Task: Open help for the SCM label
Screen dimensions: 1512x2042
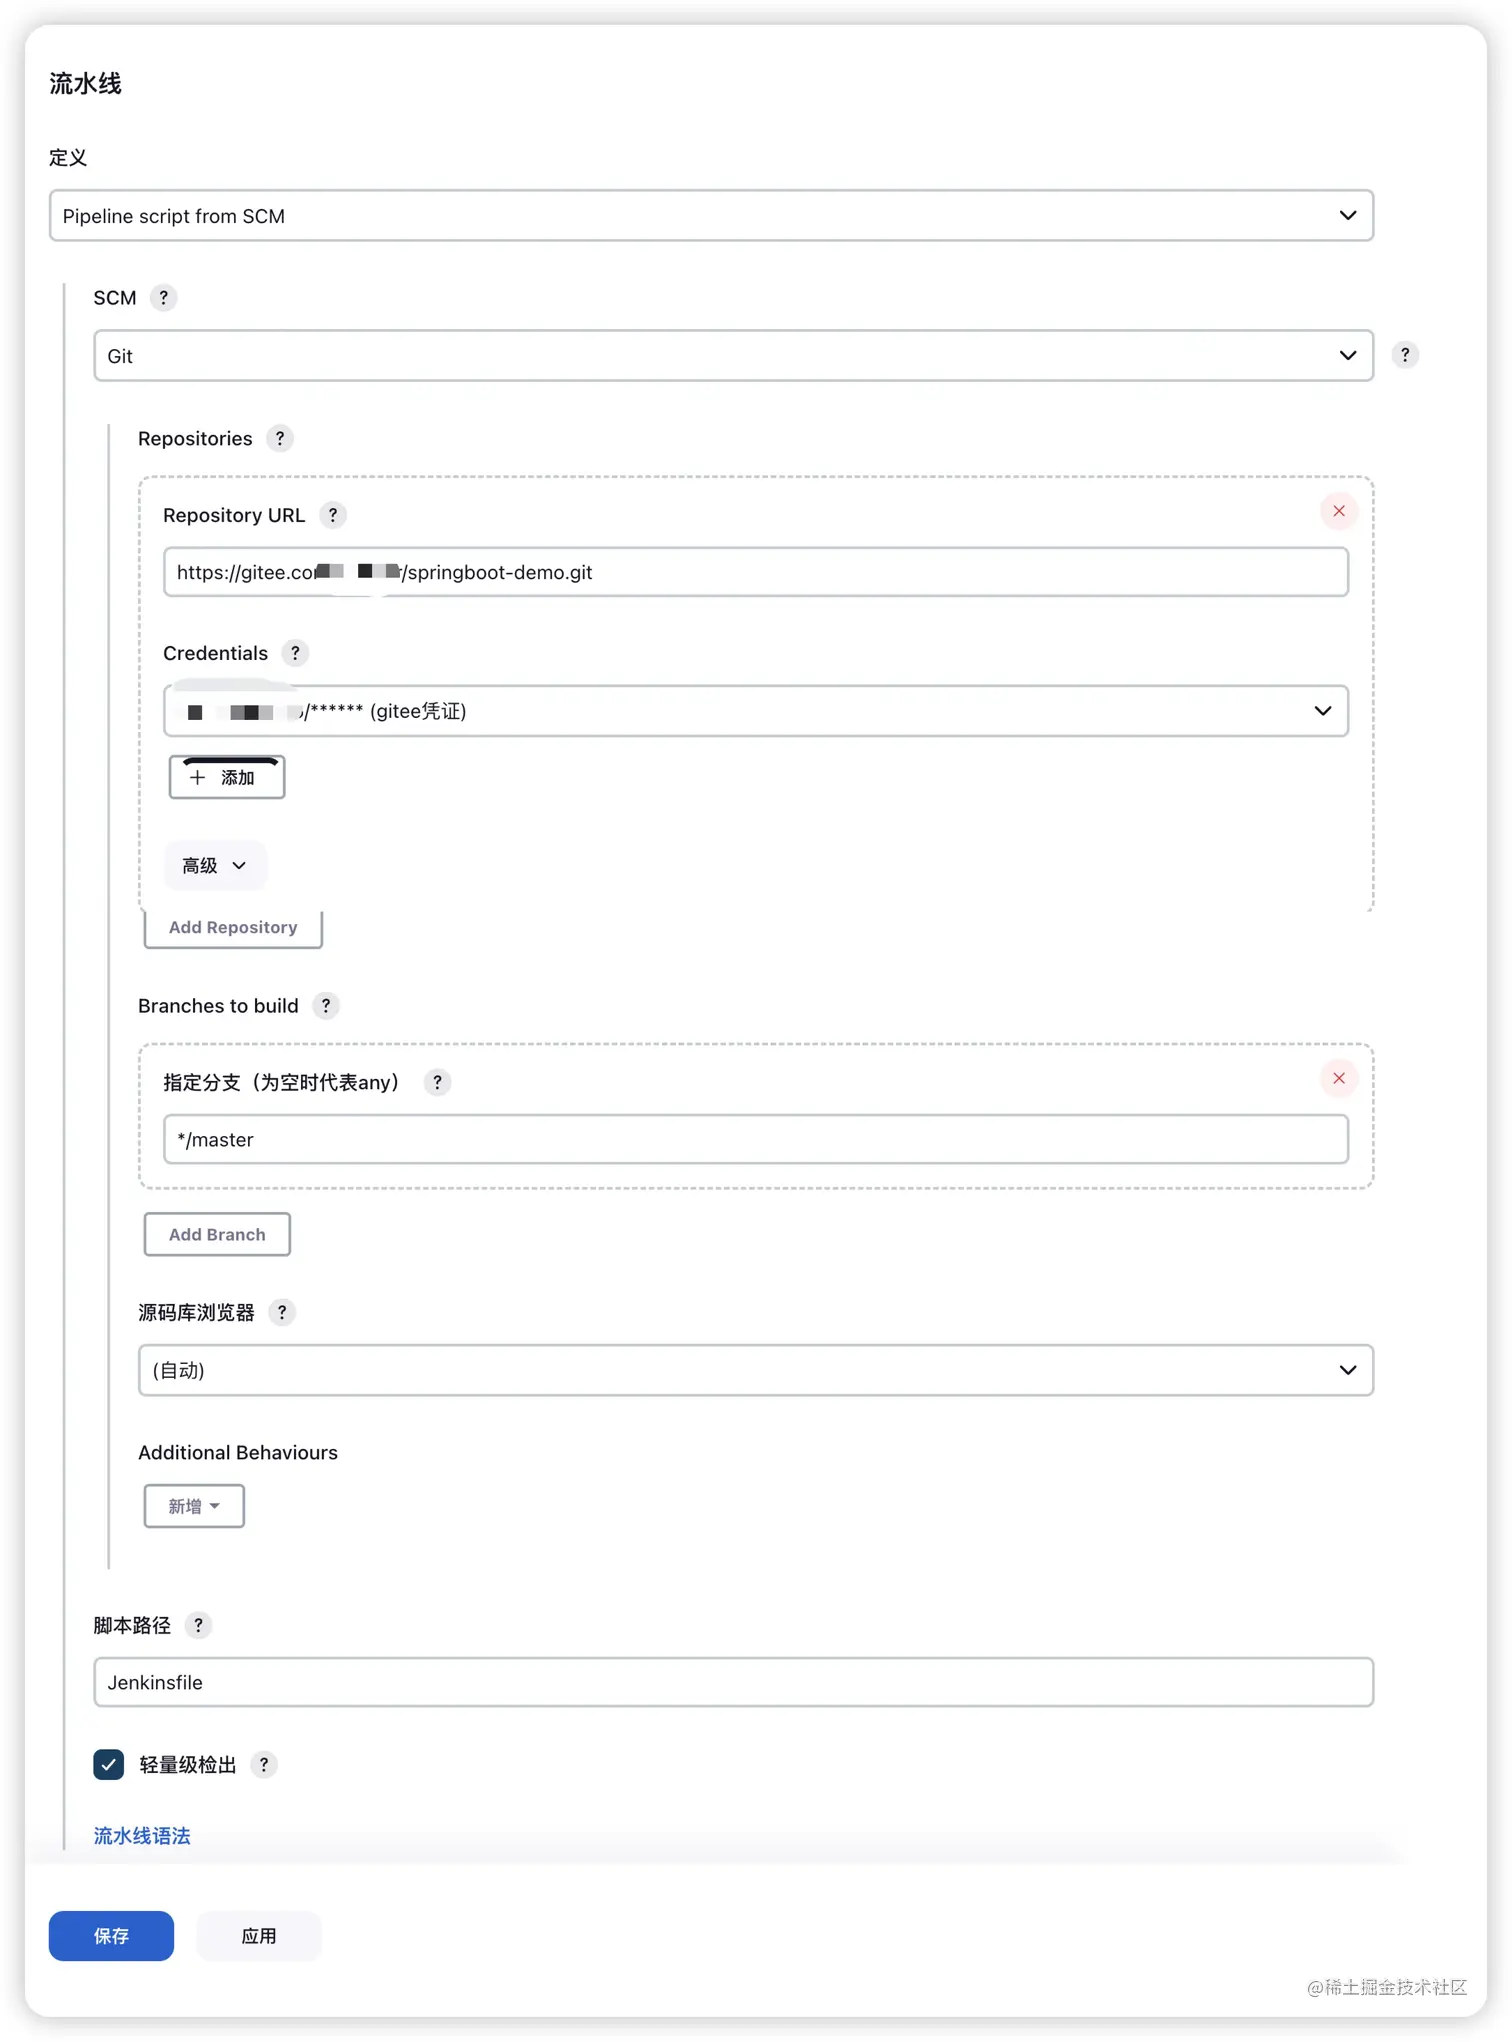Action: tap(163, 298)
